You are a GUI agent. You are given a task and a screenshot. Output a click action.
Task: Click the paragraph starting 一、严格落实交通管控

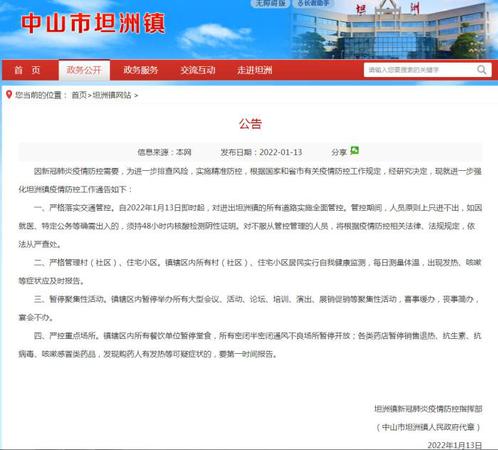(x=250, y=226)
